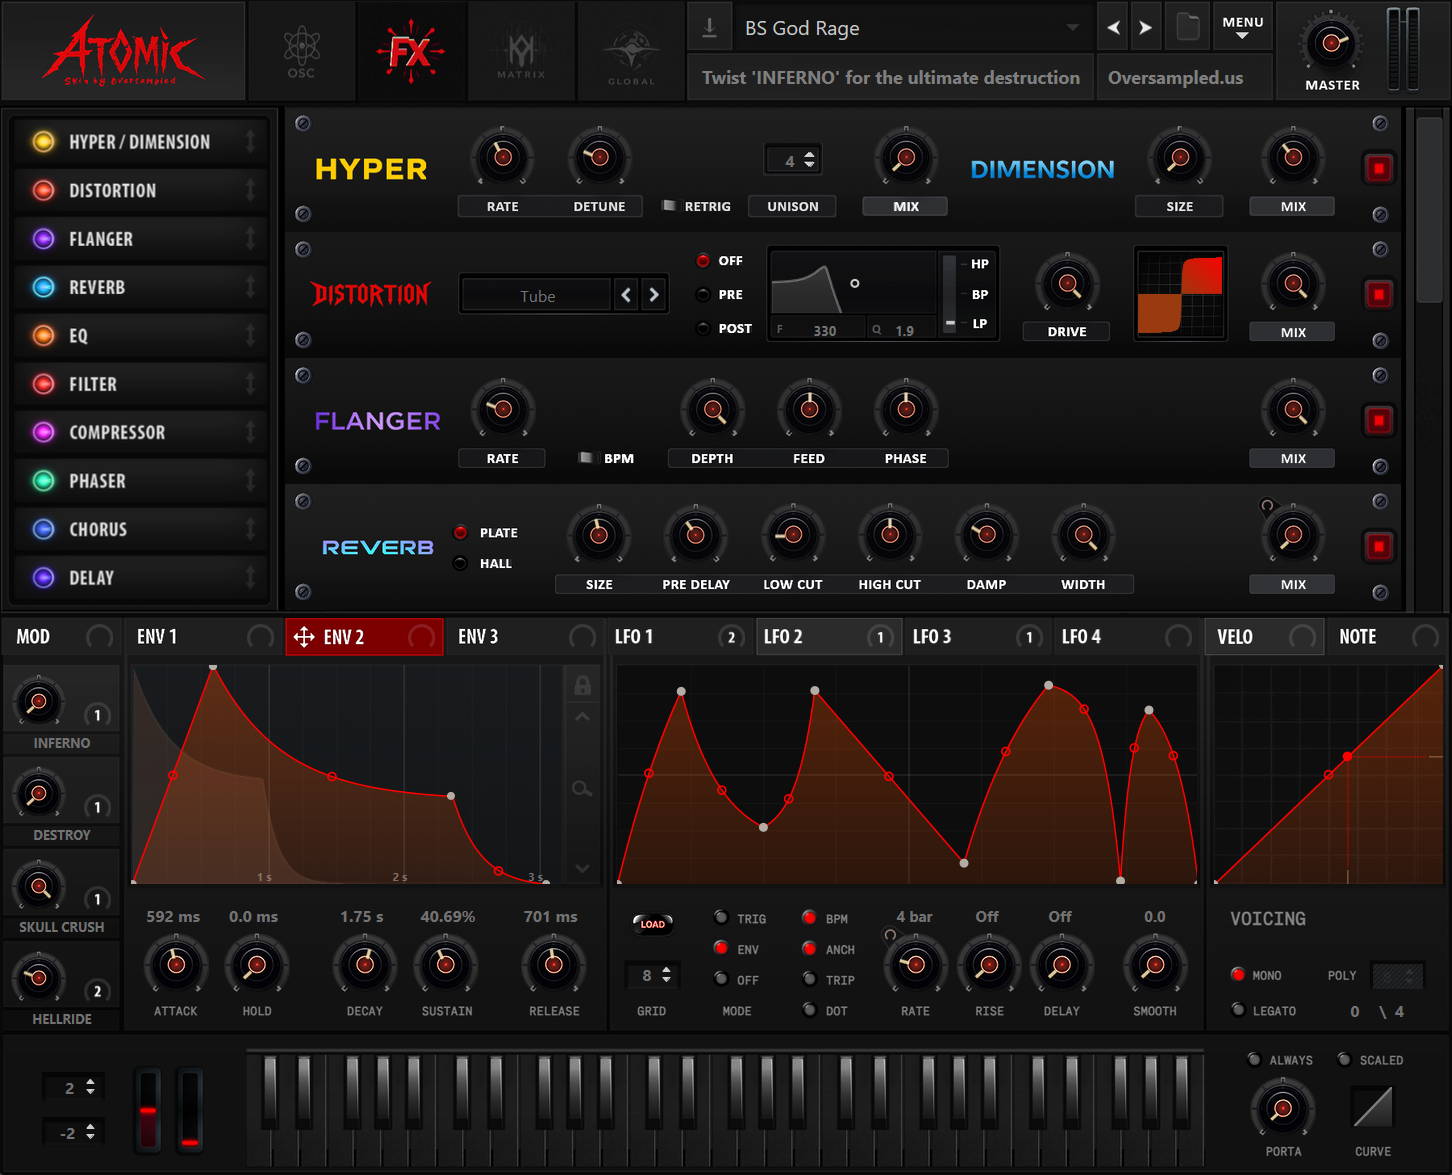This screenshot has width=1452, height=1175.
Task: Open the Matrix page icon
Action: (521, 51)
